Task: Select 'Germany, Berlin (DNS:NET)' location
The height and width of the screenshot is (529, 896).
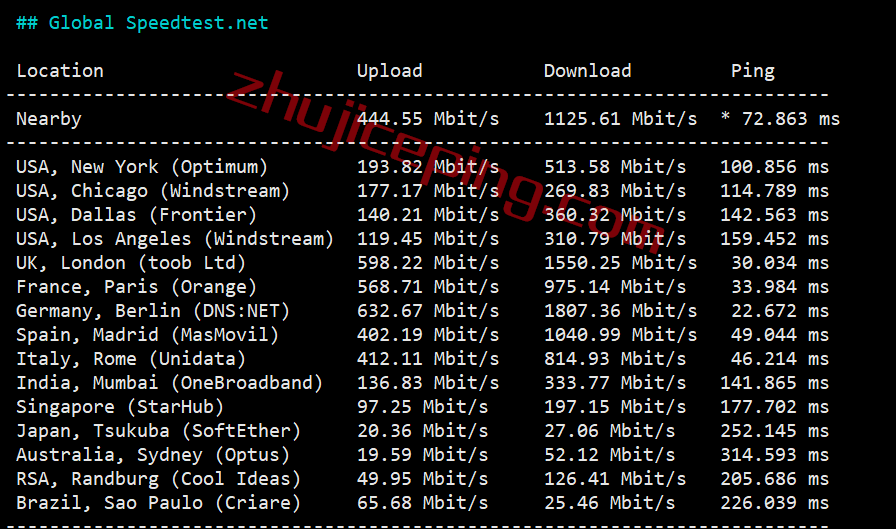Action: (x=153, y=311)
